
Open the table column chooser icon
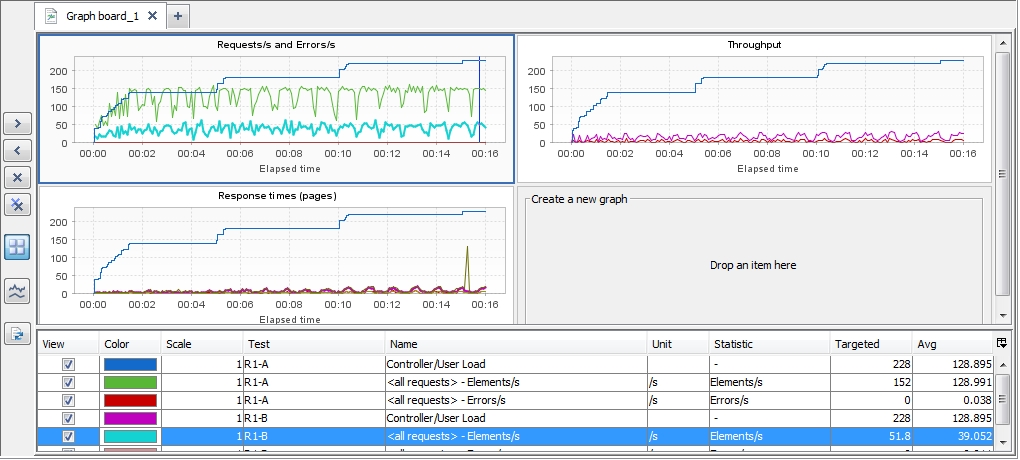pos(1002,343)
